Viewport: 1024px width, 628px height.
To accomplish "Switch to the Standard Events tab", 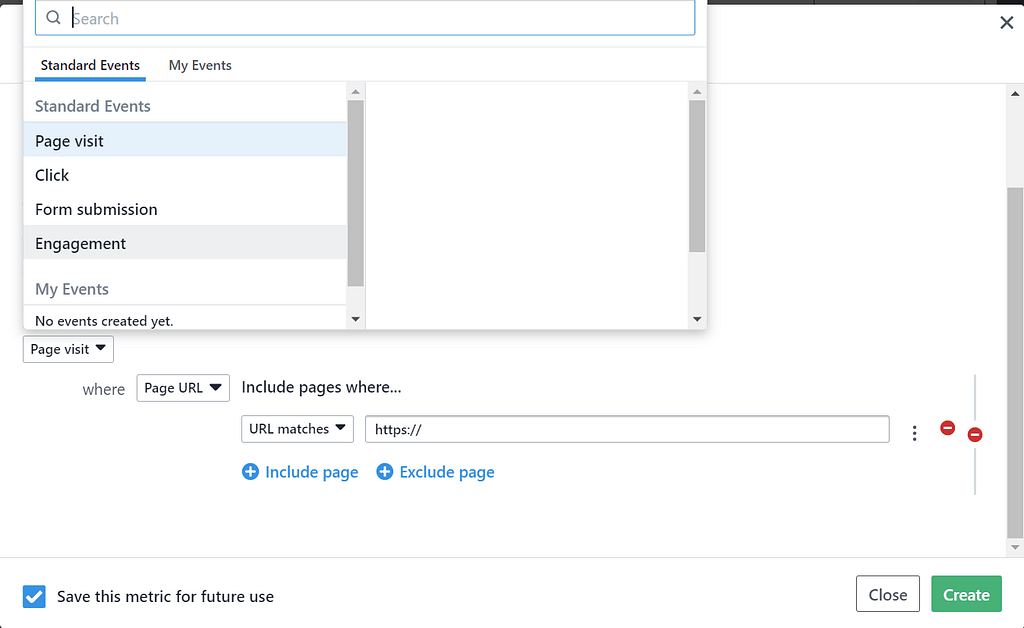I will coord(90,65).
